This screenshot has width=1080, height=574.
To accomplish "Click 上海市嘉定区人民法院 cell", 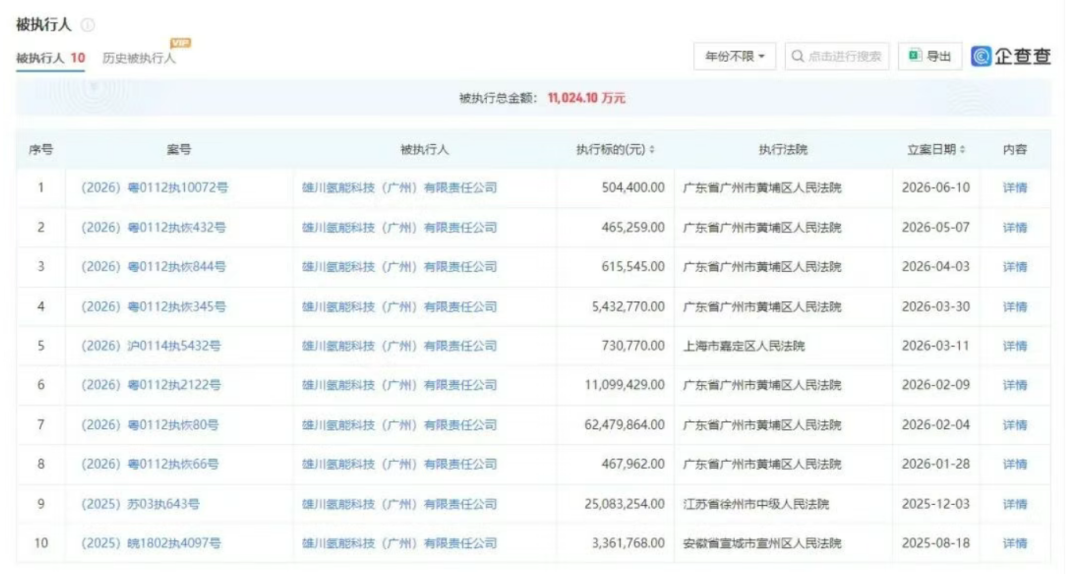I will pos(744,346).
